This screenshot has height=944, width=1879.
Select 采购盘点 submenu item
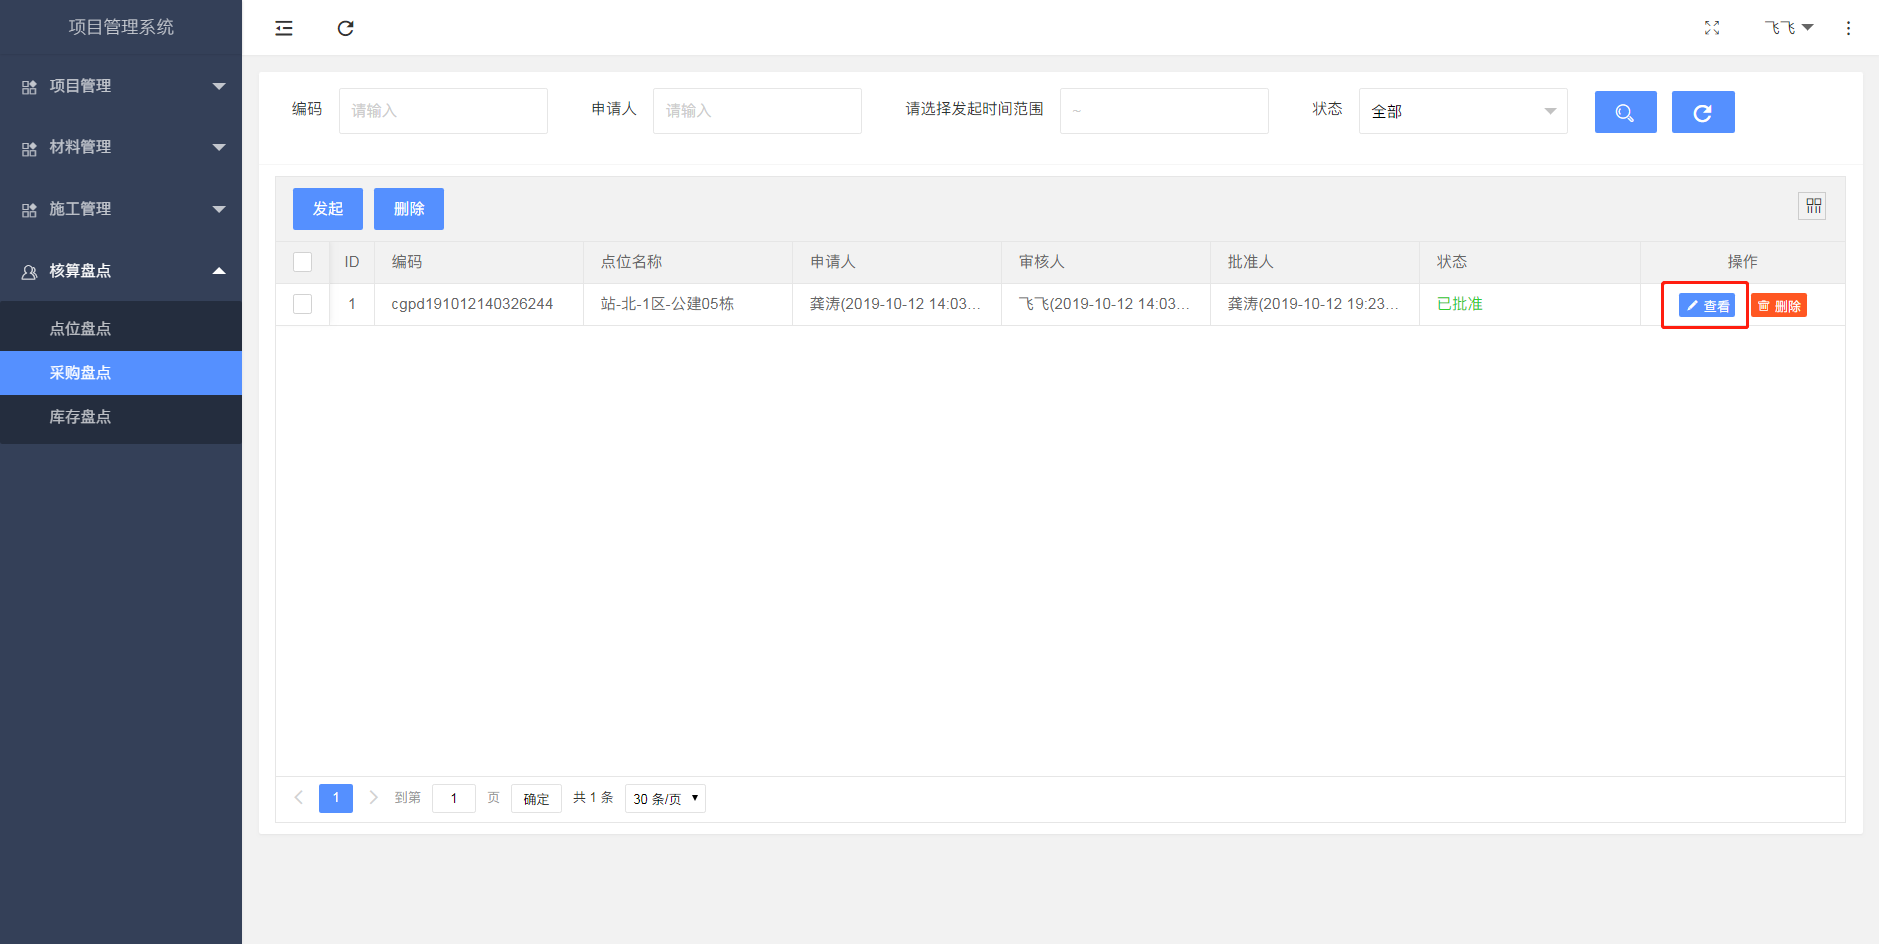(x=121, y=373)
